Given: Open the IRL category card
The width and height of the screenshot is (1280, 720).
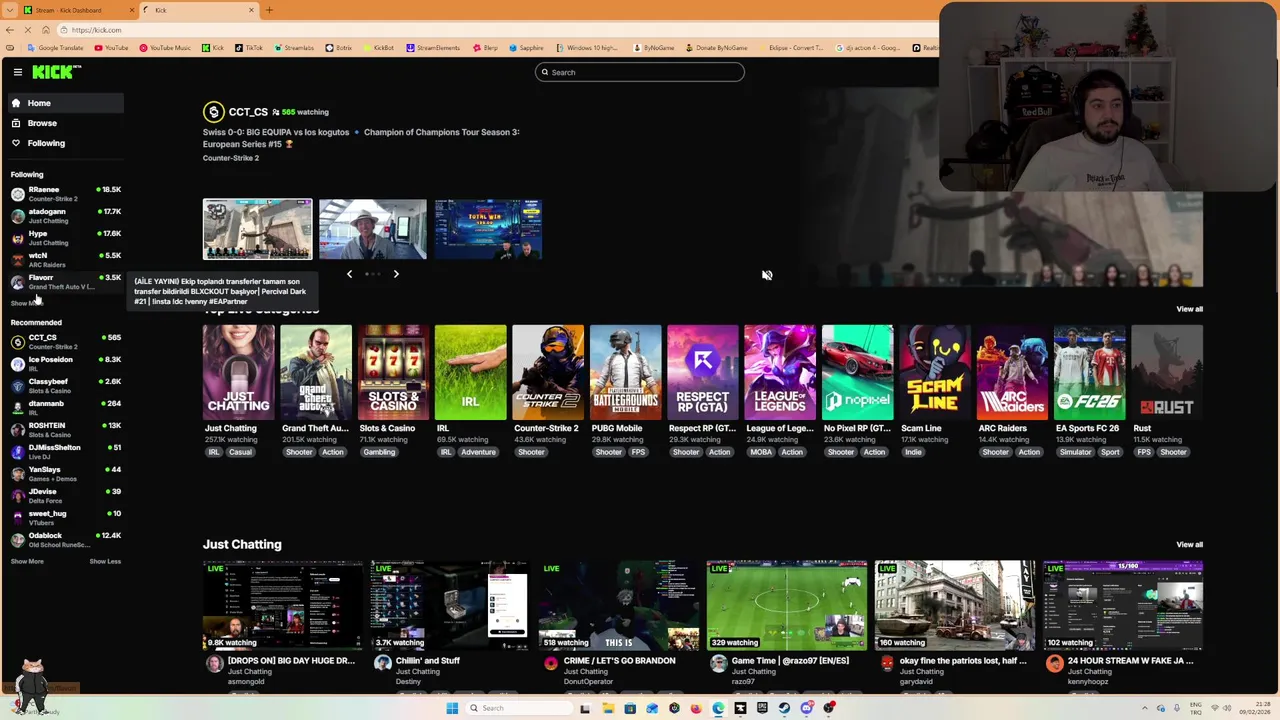Looking at the screenshot, I should [x=470, y=372].
